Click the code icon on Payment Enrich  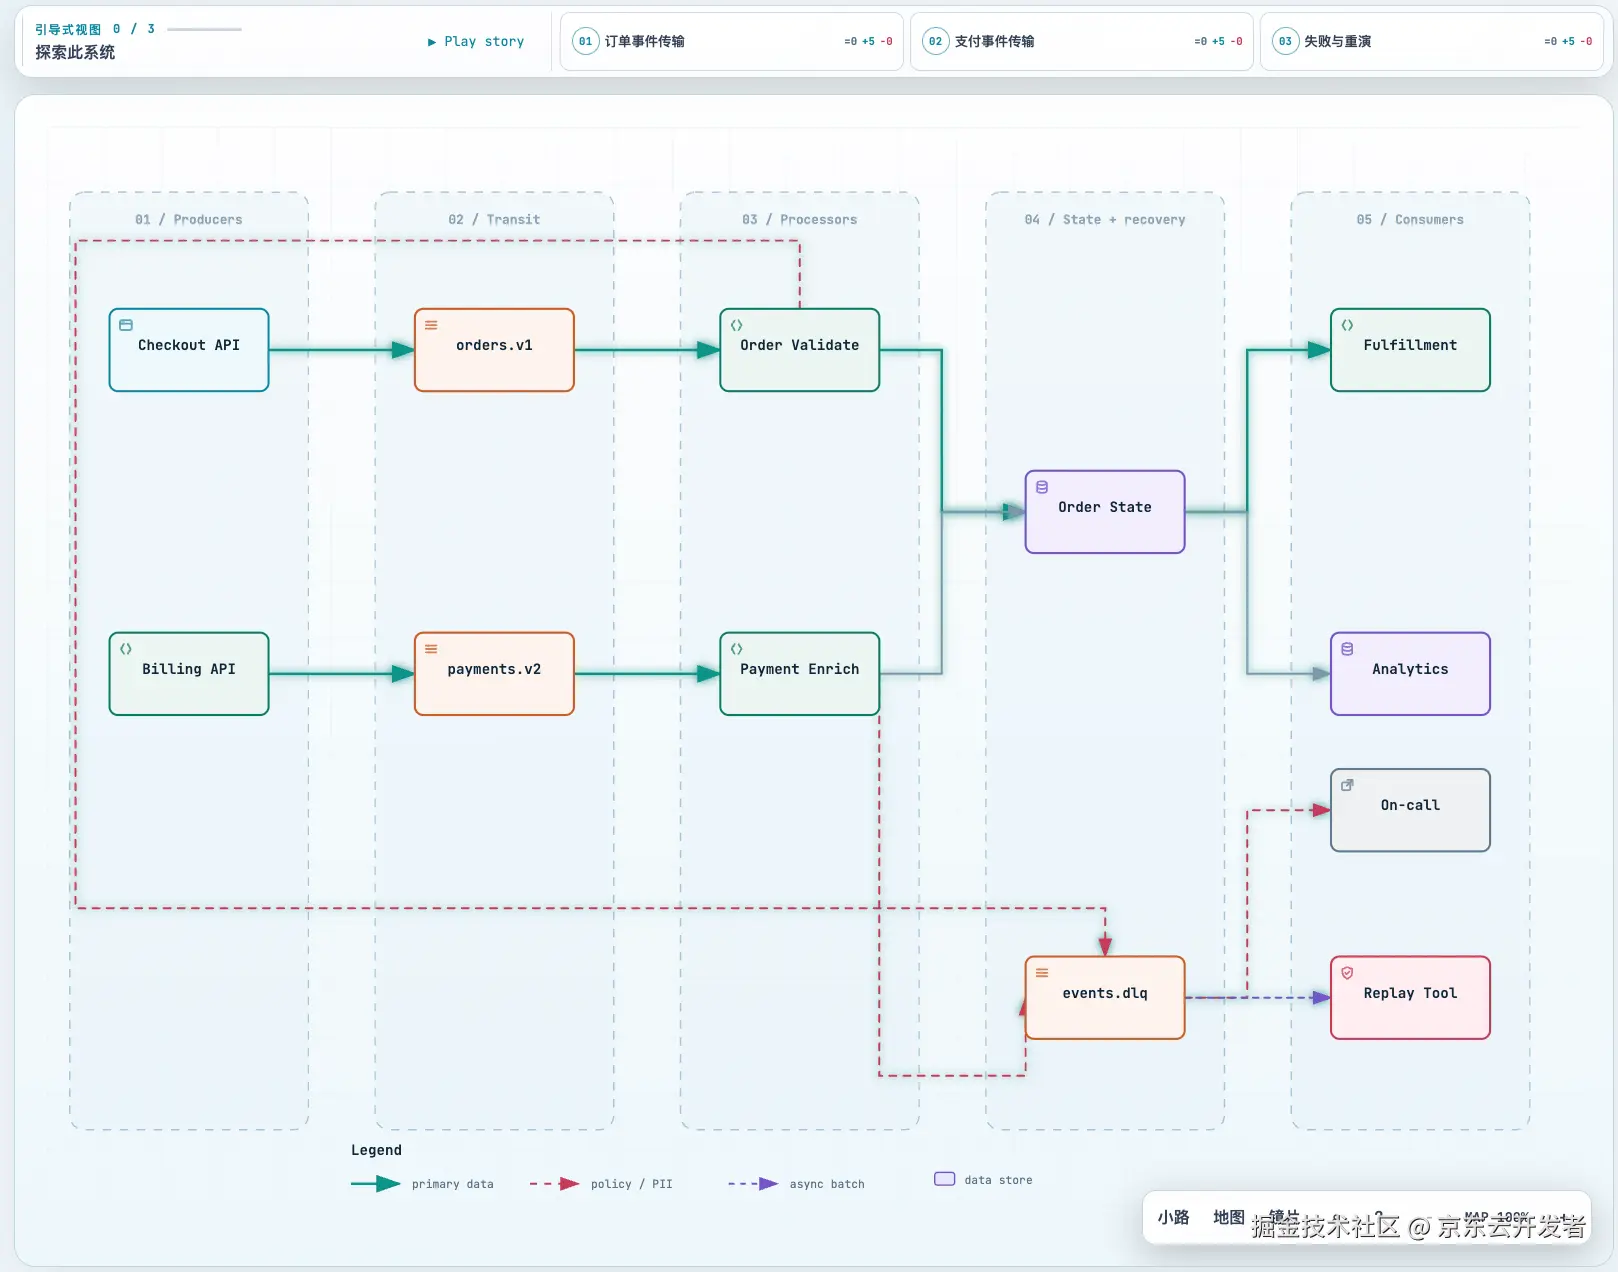tap(737, 649)
